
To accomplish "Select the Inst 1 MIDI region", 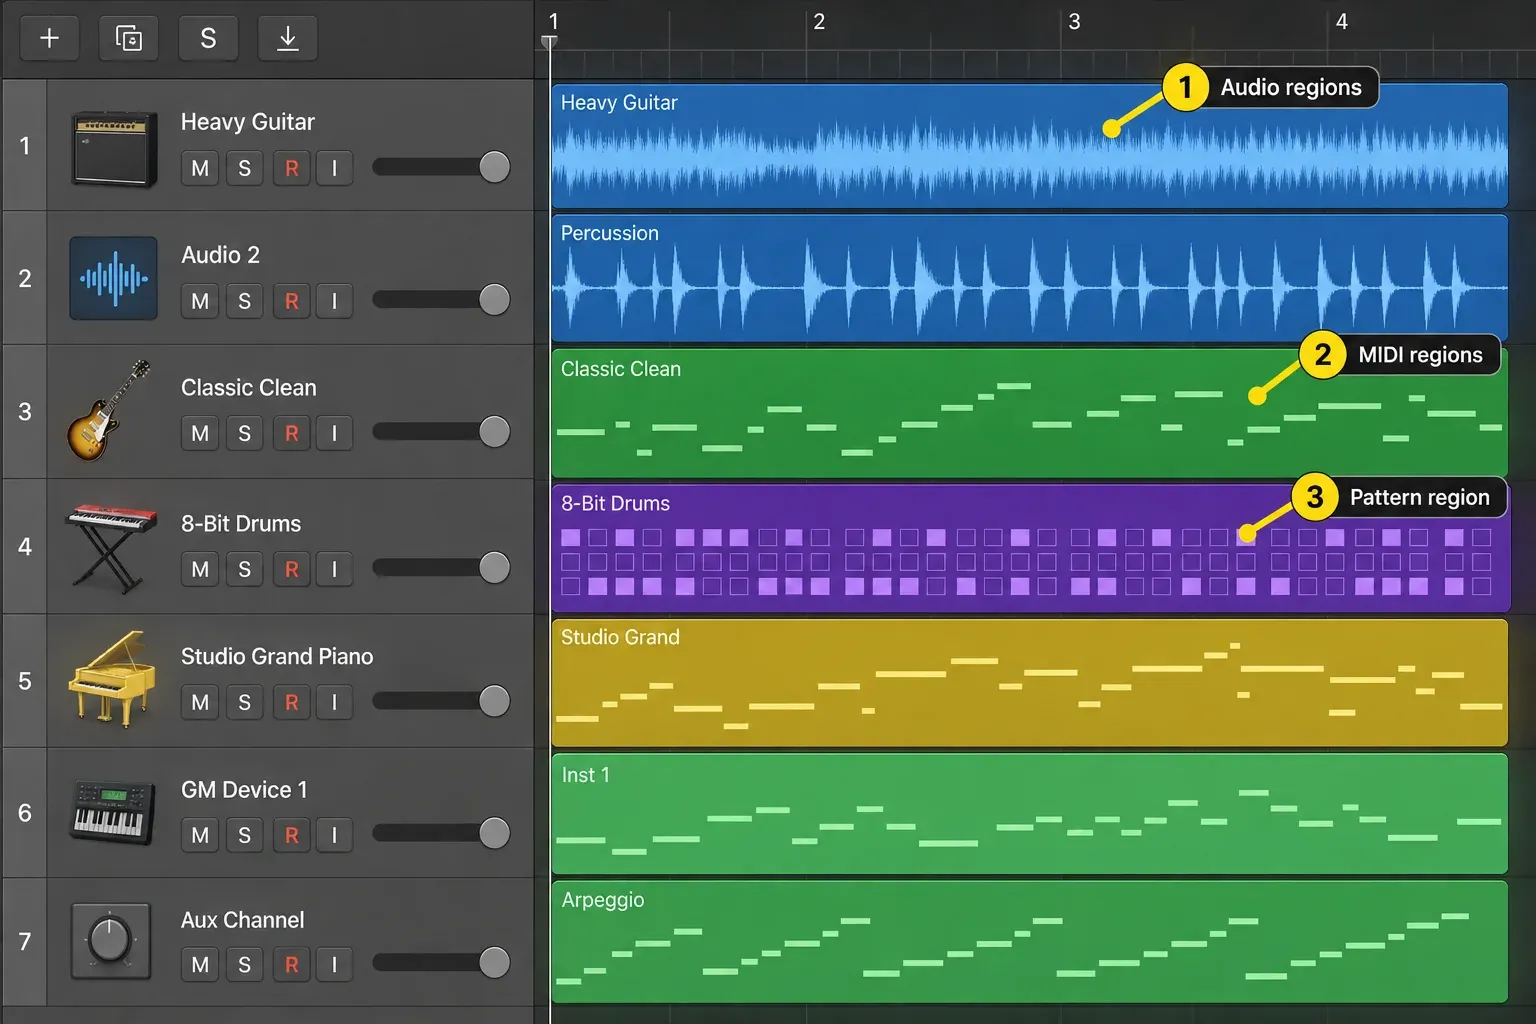I will click(1029, 814).
